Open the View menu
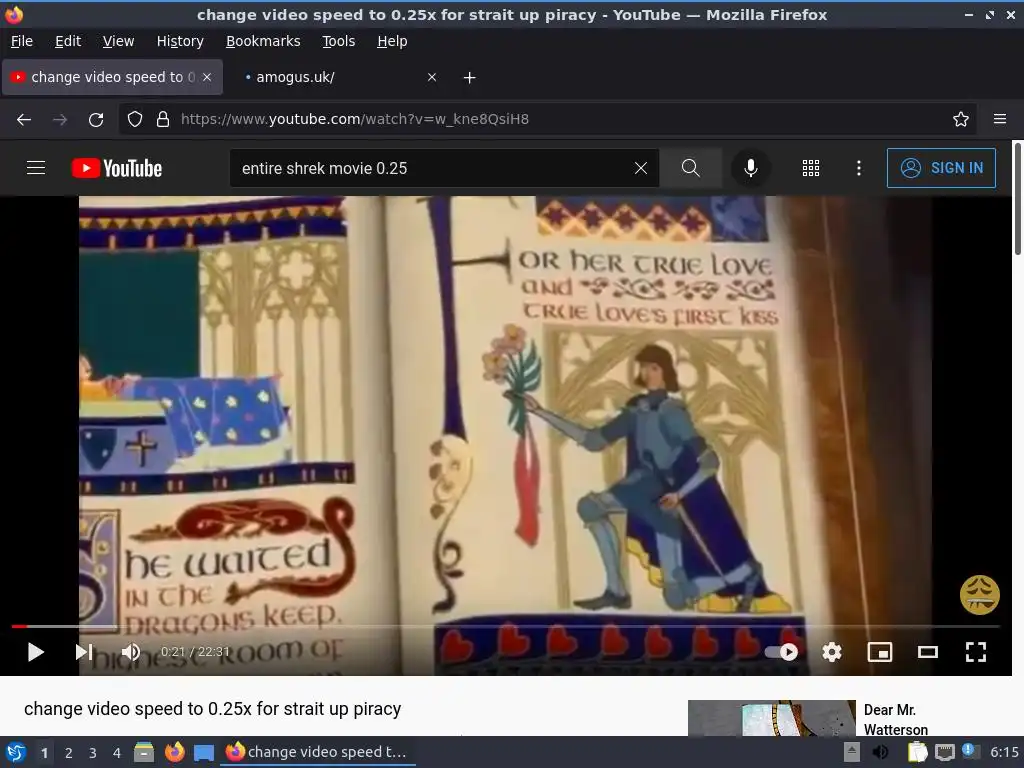Screen dimensions: 1024x768 tap(118, 41)
